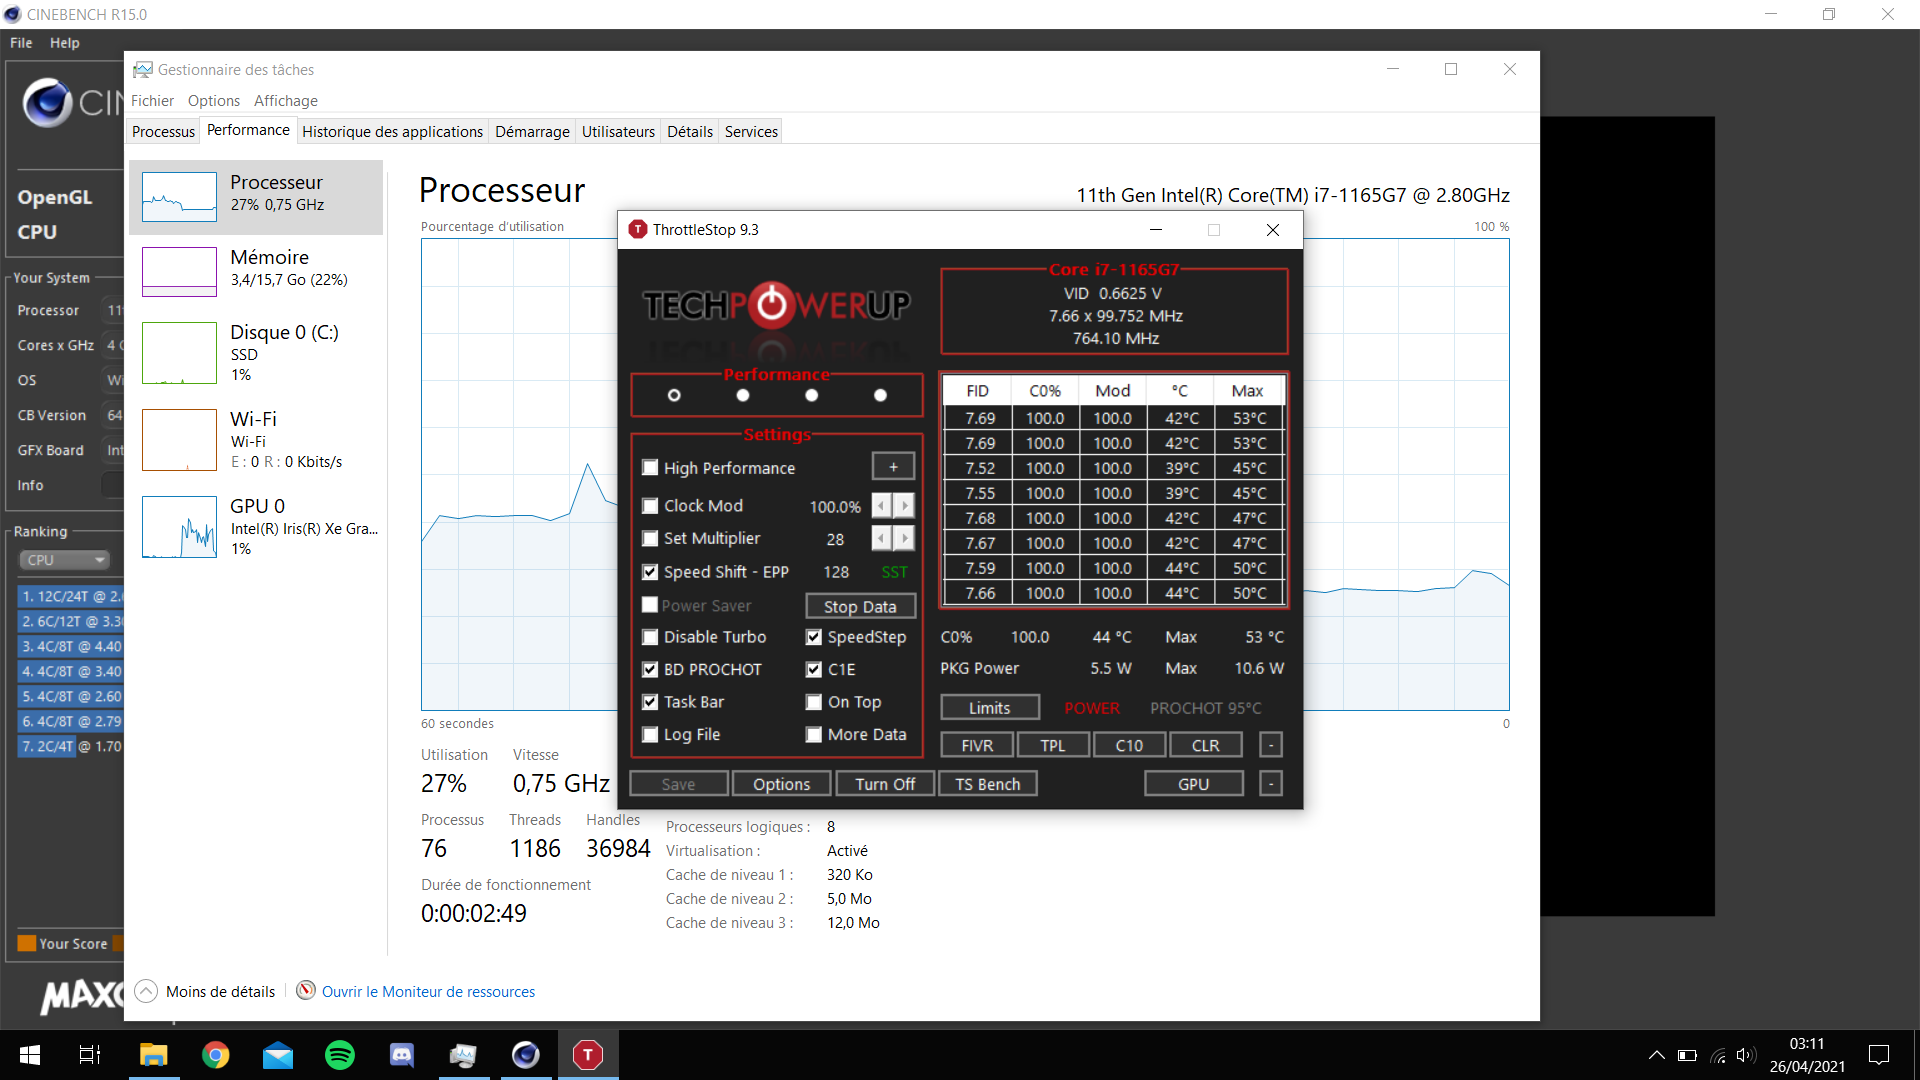Open the battery status tray icon
This screenshot has height=1080, width=1920.
(1688, 1055)
